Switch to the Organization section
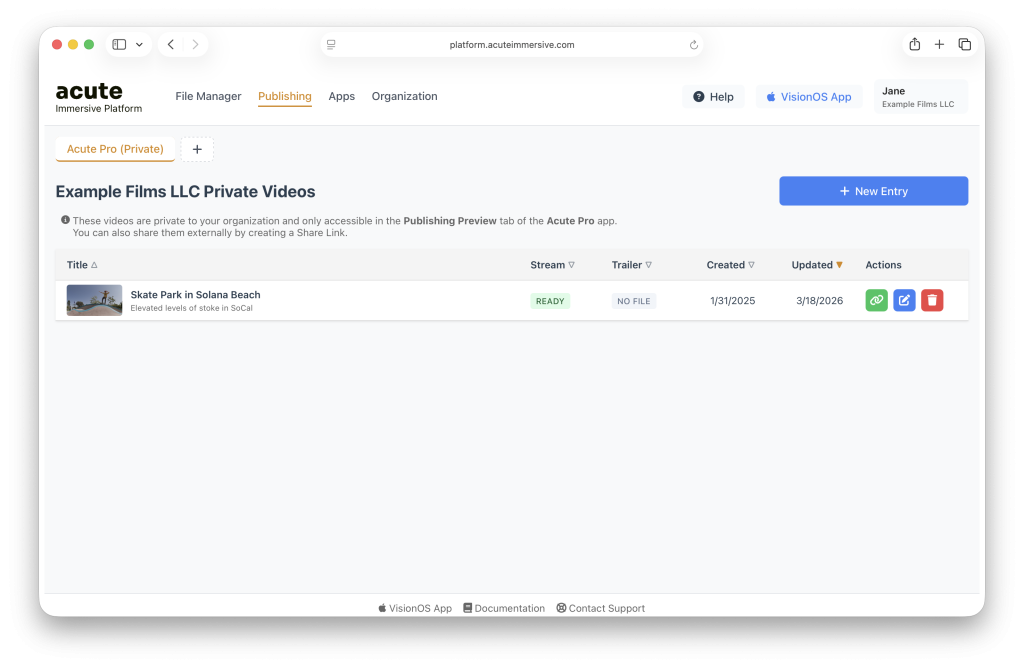The image size is (1024, 668). pyautogui.click(x=404, y=97)
